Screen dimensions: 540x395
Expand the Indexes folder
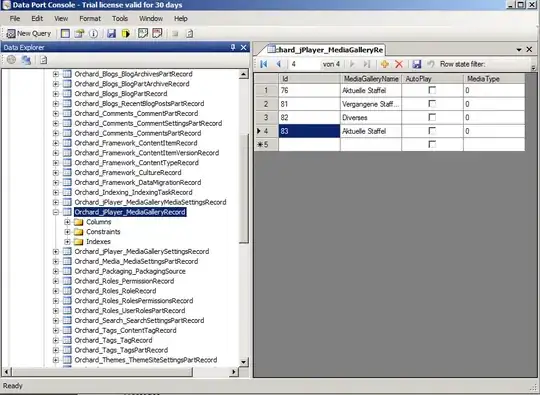tap(68, 242)
